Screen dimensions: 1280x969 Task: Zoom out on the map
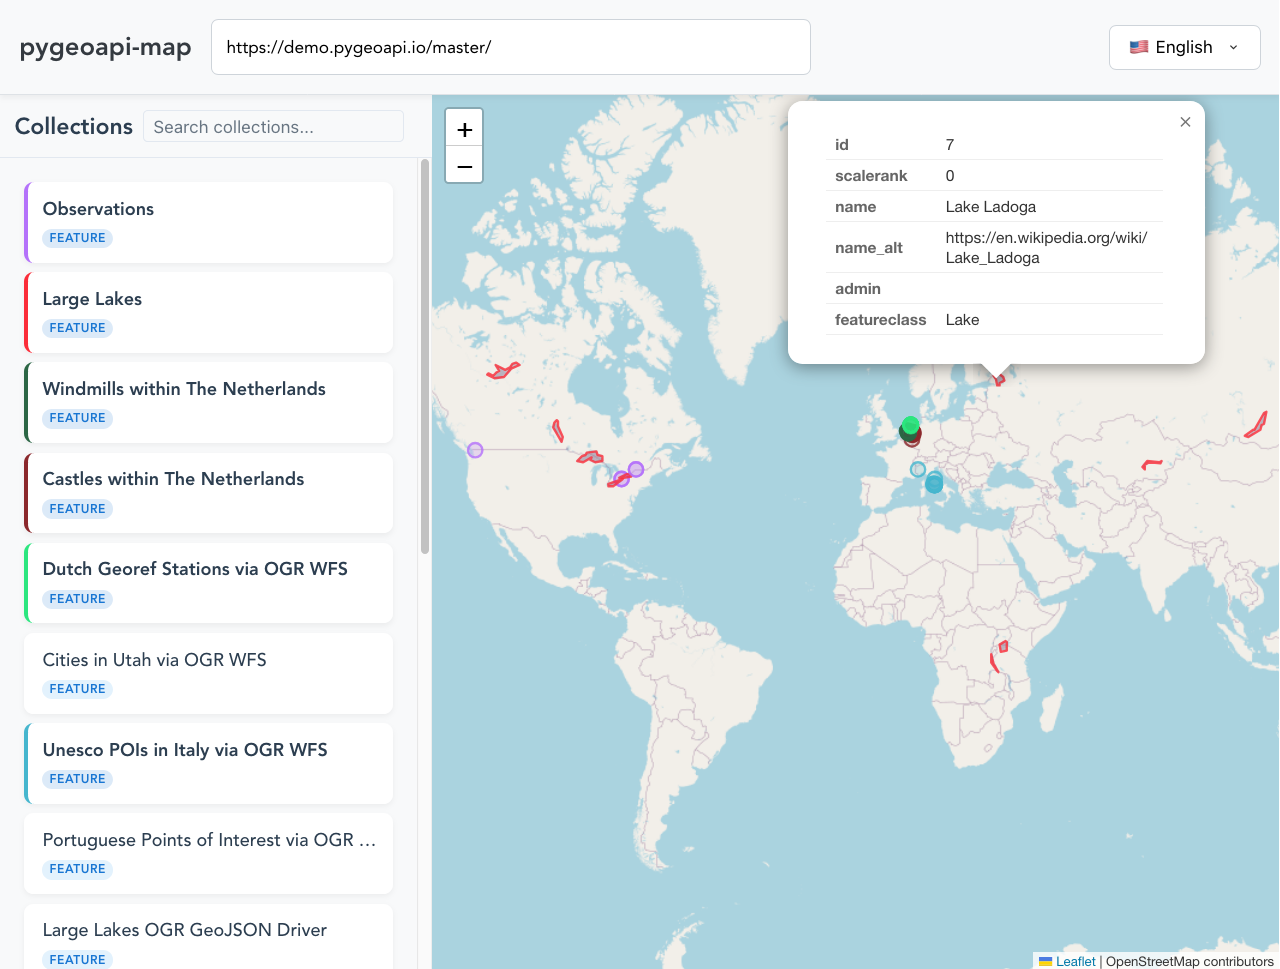tap(464, 165)
